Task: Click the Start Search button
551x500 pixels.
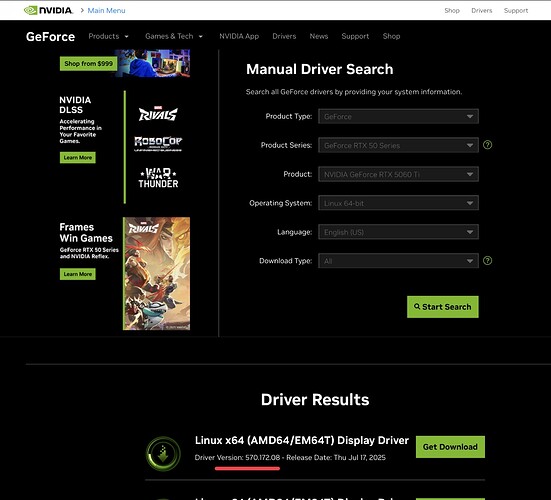Action: coord(443,307)
